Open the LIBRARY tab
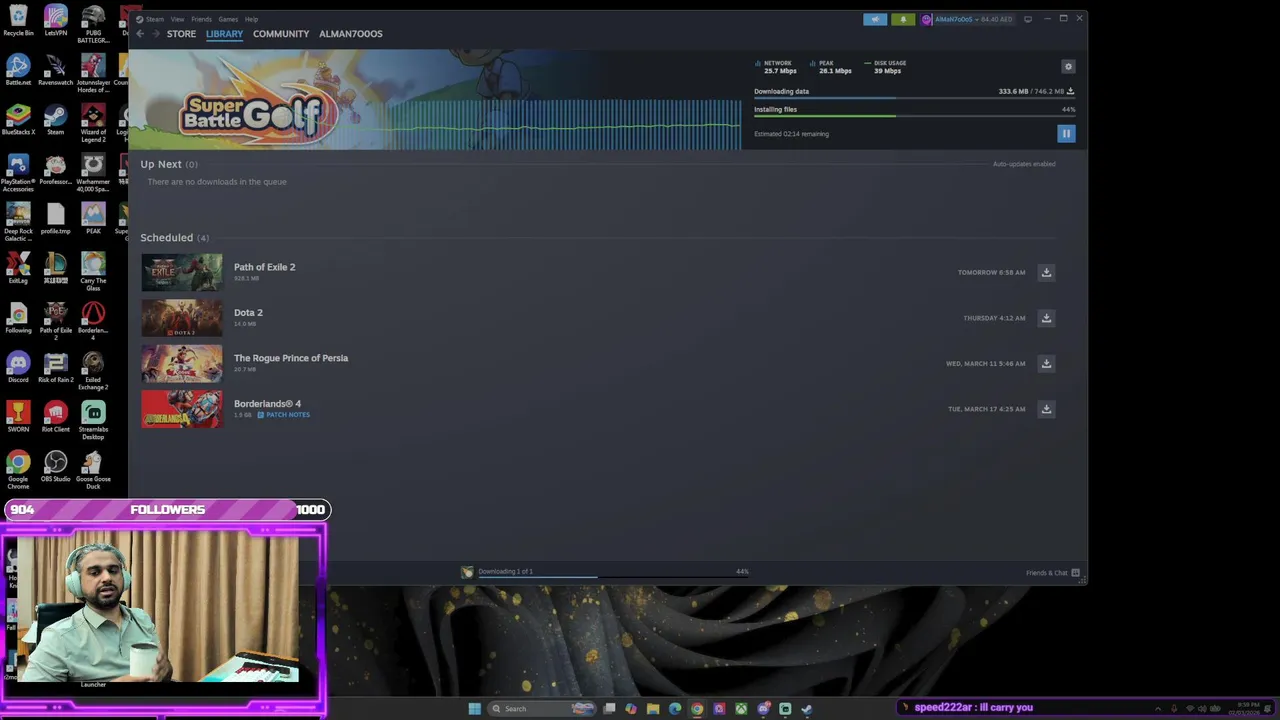This screenshot has height=720, width=1280. click(224, 34)
